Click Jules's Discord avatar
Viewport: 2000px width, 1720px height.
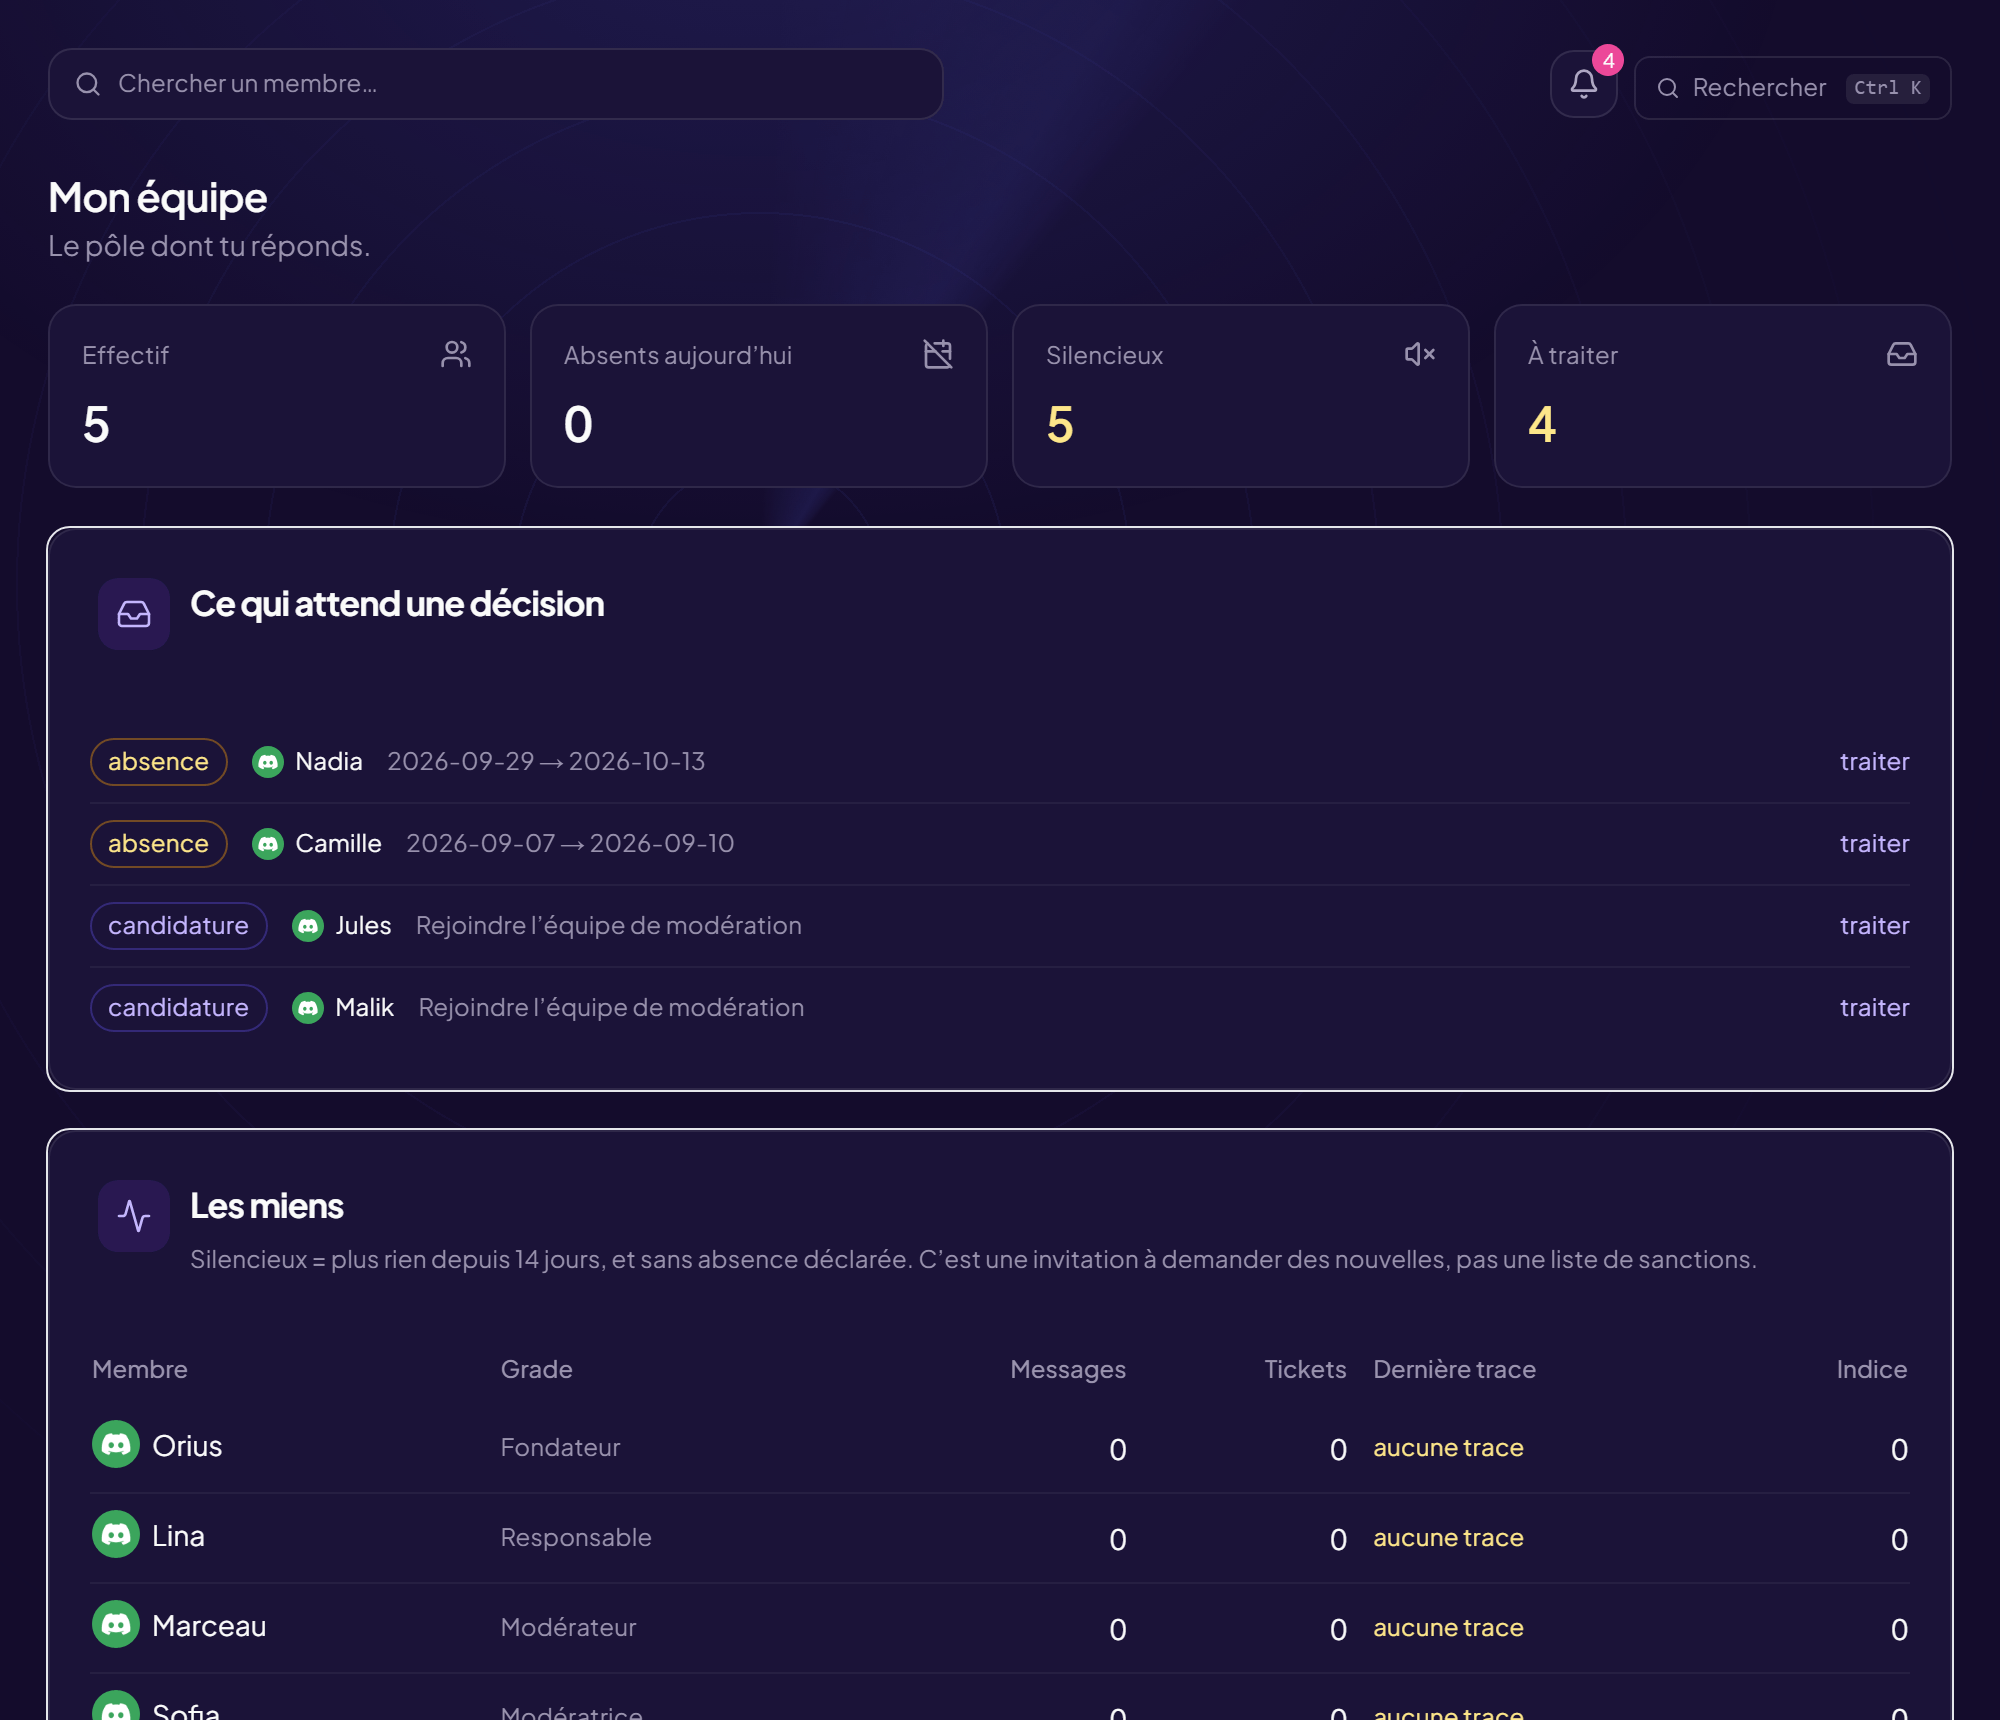coord(308,926)
